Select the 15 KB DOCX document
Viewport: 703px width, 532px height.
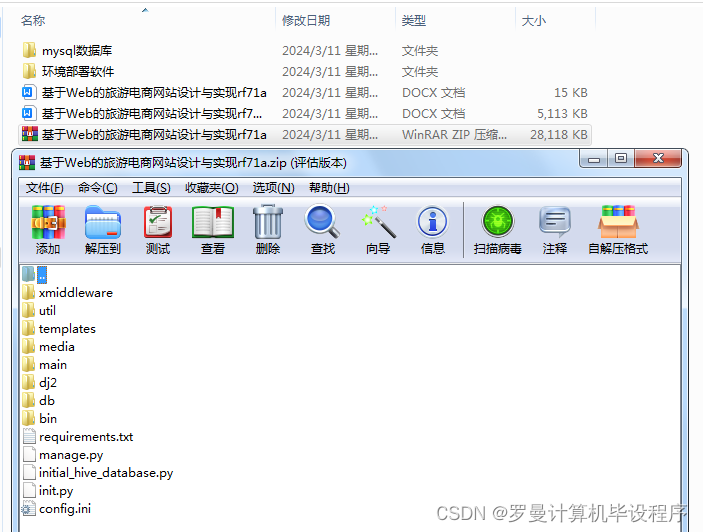coord(305,92)
